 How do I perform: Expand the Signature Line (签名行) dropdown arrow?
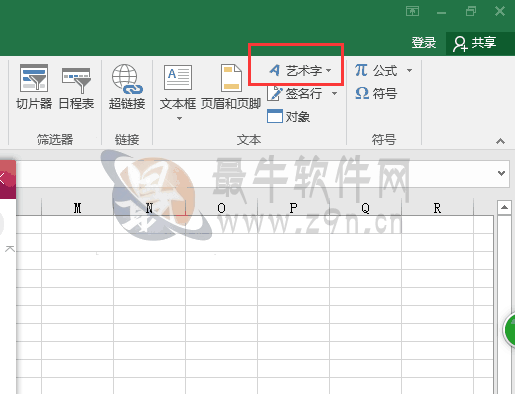[x=334, y=94]
